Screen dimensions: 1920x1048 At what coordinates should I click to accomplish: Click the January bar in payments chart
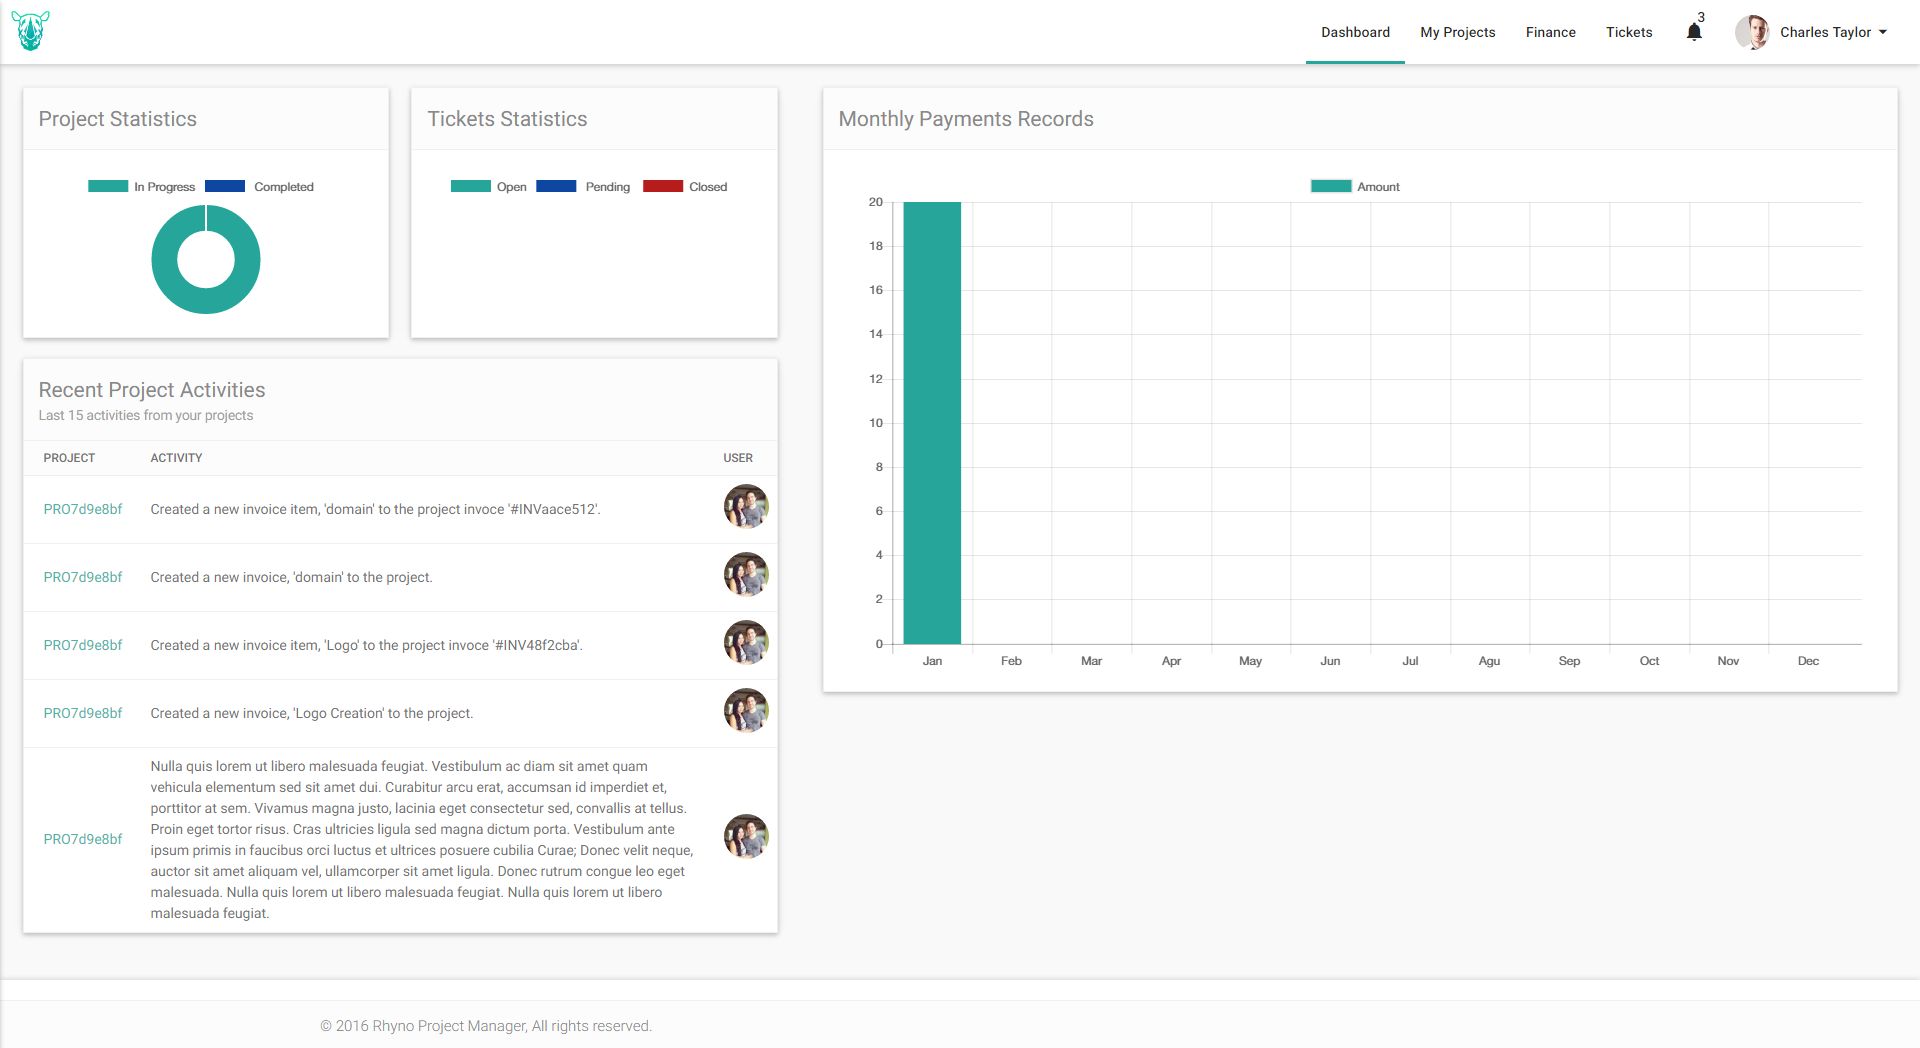tap(932, 420)
